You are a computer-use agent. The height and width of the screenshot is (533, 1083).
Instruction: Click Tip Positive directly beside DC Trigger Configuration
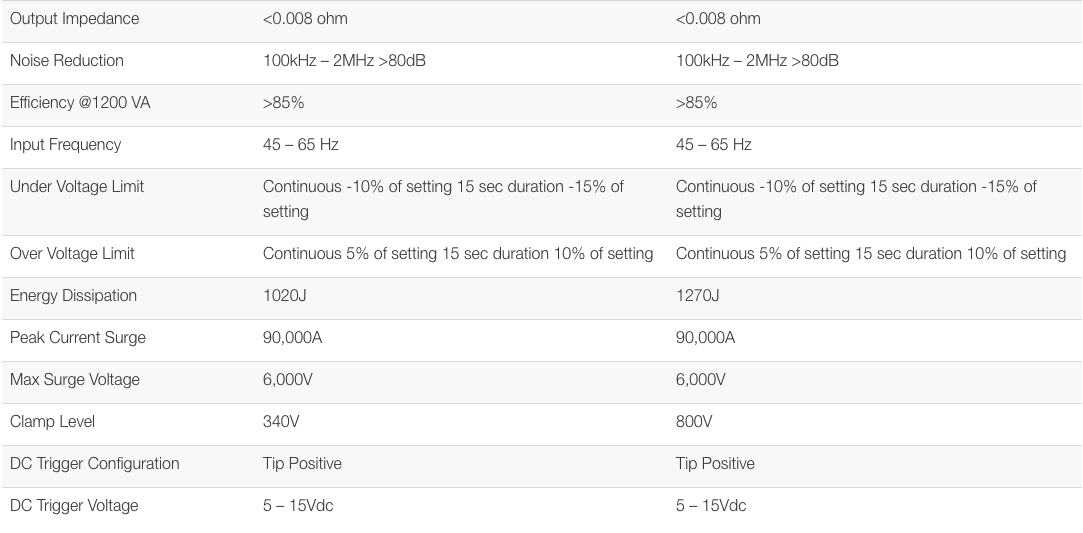click(x=302, y=464)
